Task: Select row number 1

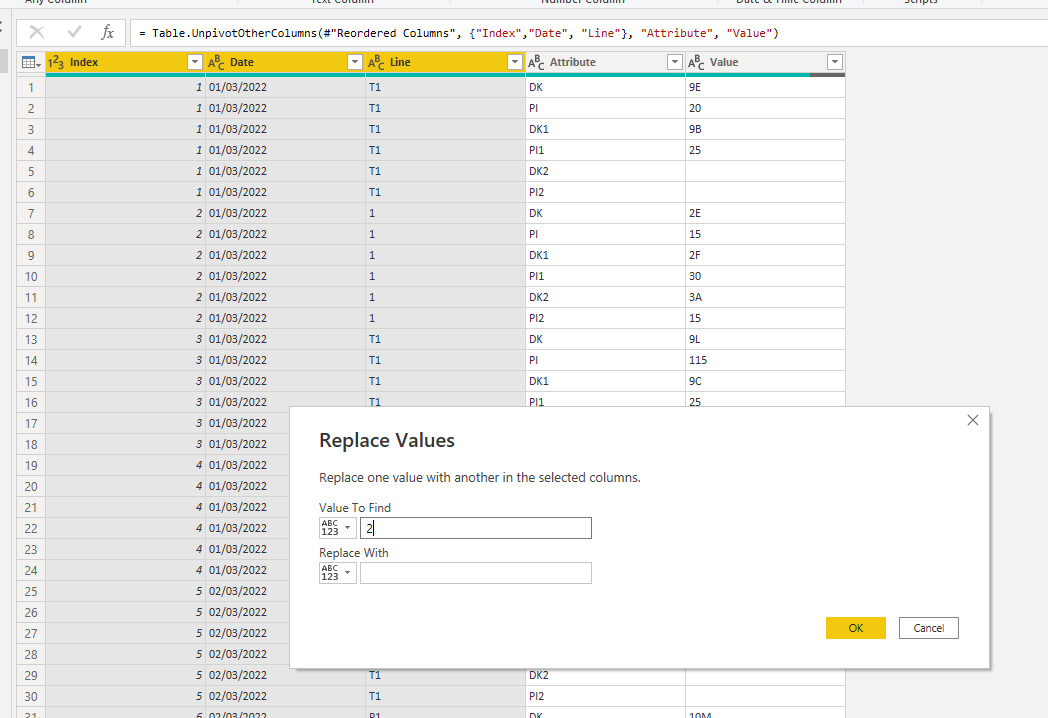Action: (x=31, y=87)
